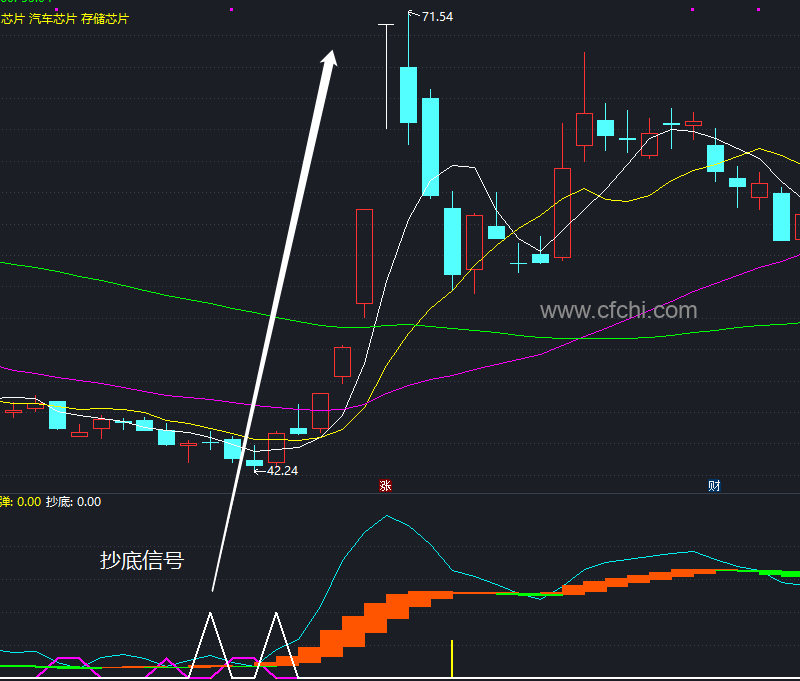Open the 存储芯片 concept tag
Screen dimensions: 800x681
pyautogui.click(x=105, y=19)
